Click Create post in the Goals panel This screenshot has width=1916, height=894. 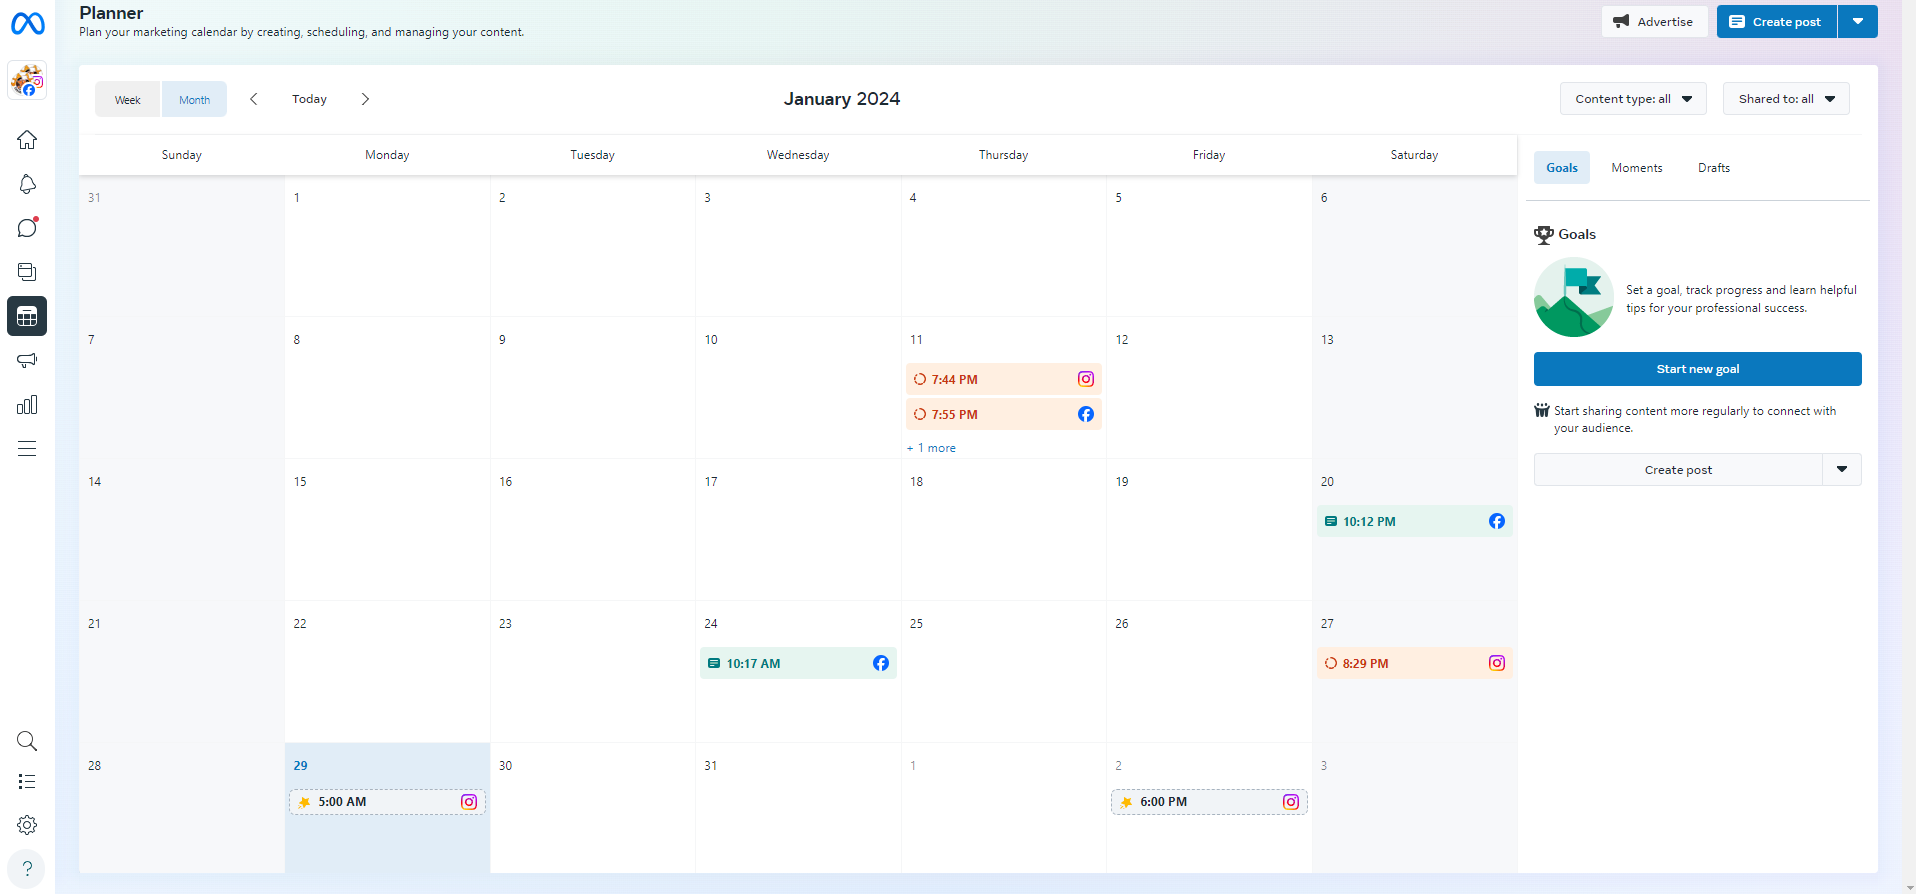pyautogui.click(x=1678, y=470)
